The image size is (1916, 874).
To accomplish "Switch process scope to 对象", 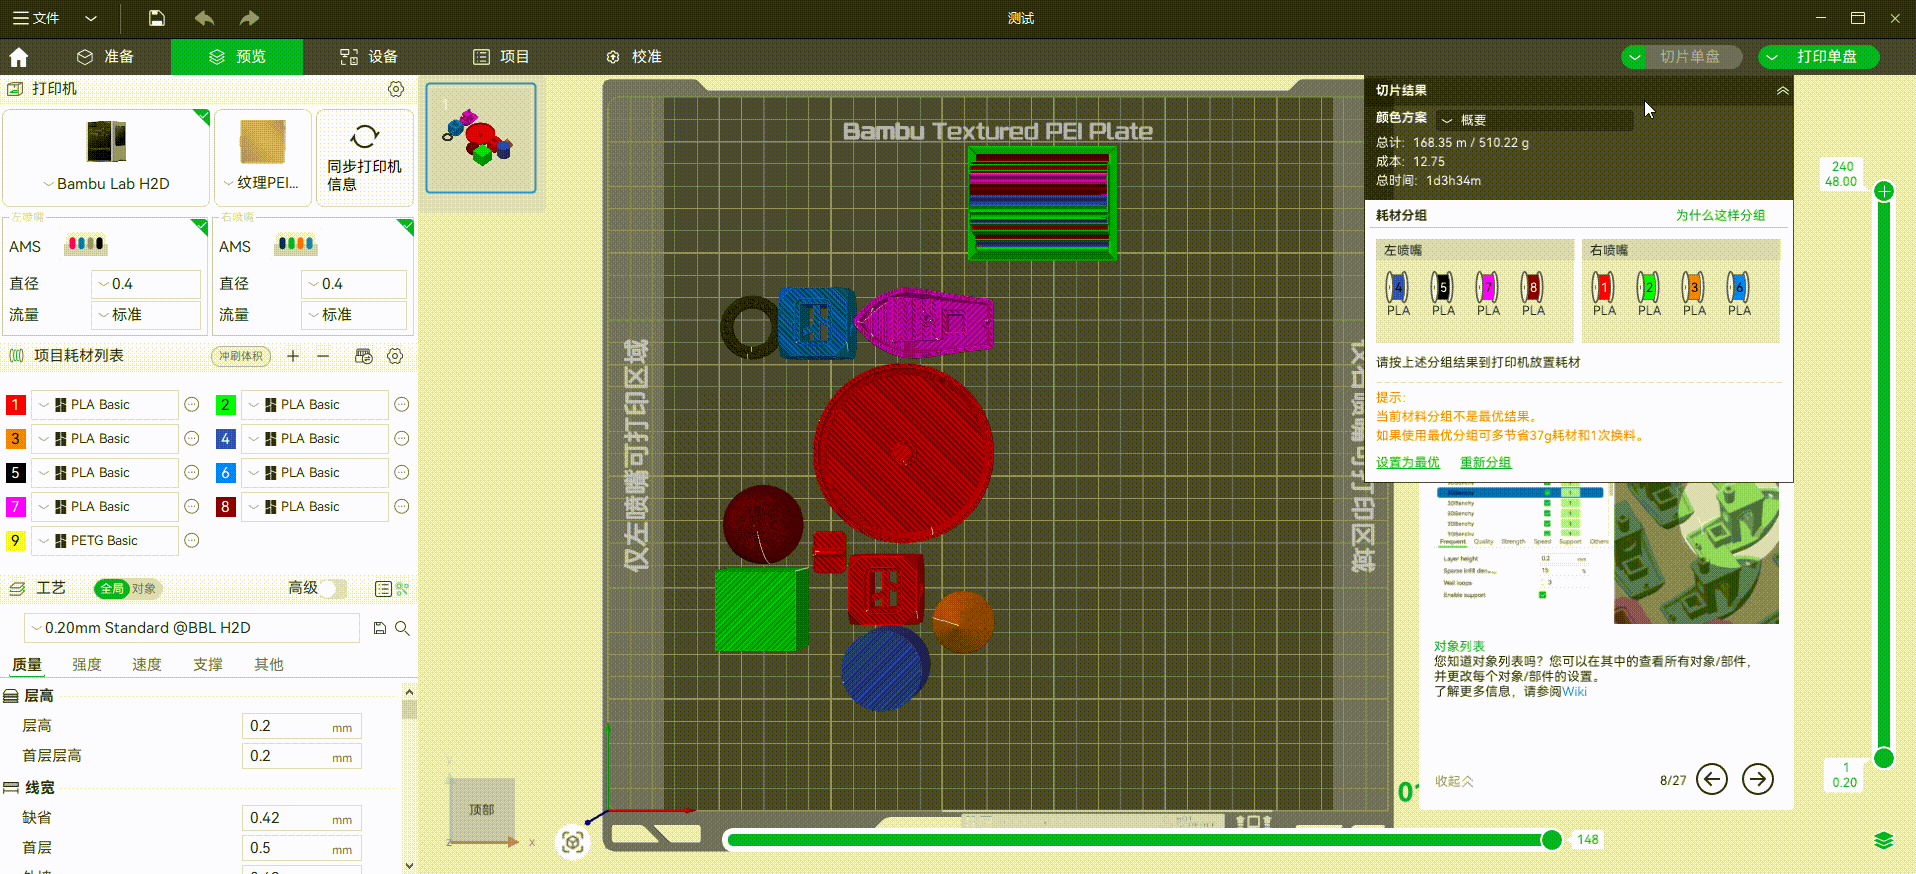I will click(x=144, y=589).
